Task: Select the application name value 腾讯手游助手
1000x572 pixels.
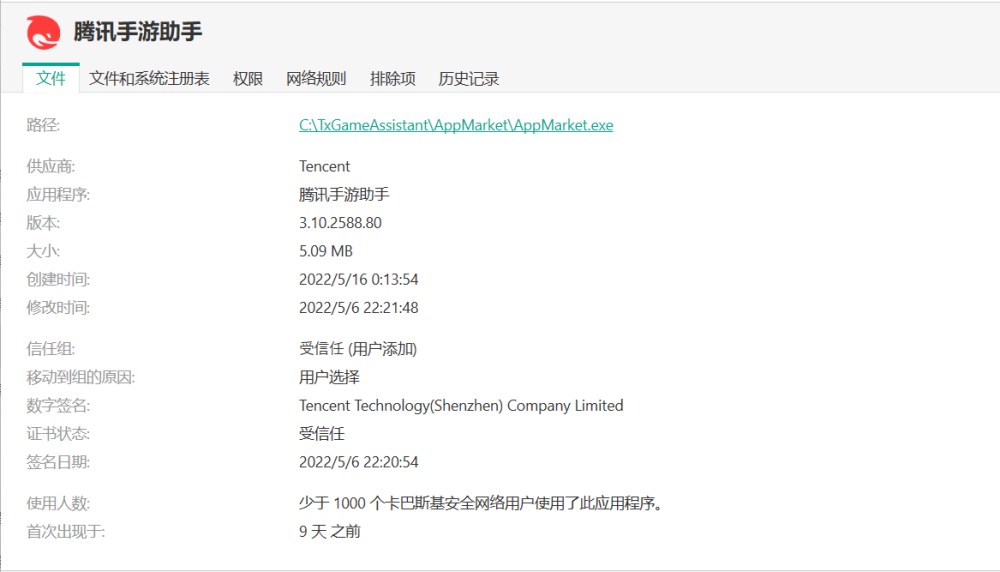Action: pyautogui.click(x=344, y=194)
